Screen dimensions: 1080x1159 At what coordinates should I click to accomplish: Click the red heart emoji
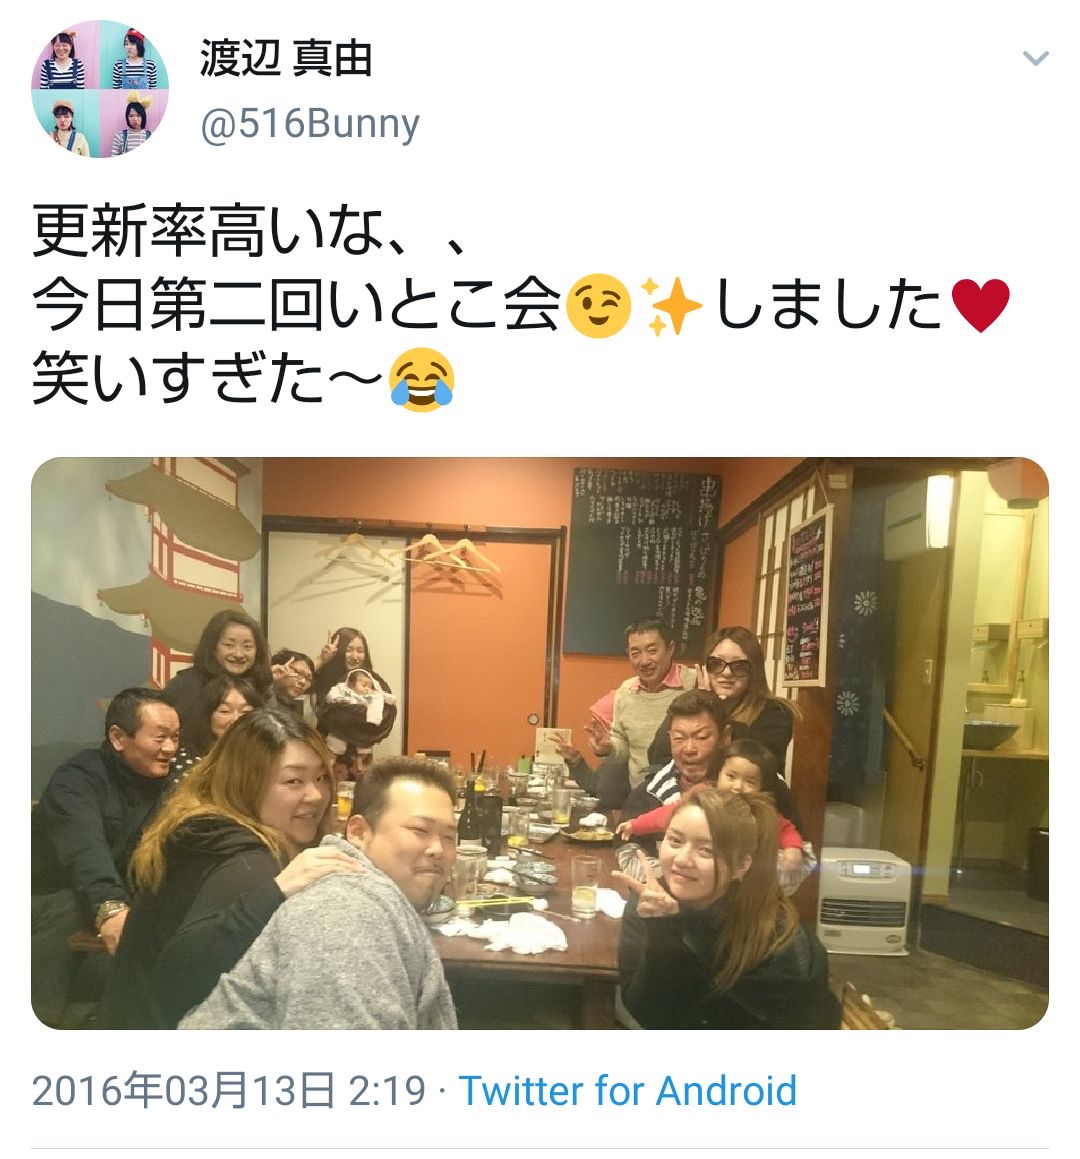[x=980, y=306]
